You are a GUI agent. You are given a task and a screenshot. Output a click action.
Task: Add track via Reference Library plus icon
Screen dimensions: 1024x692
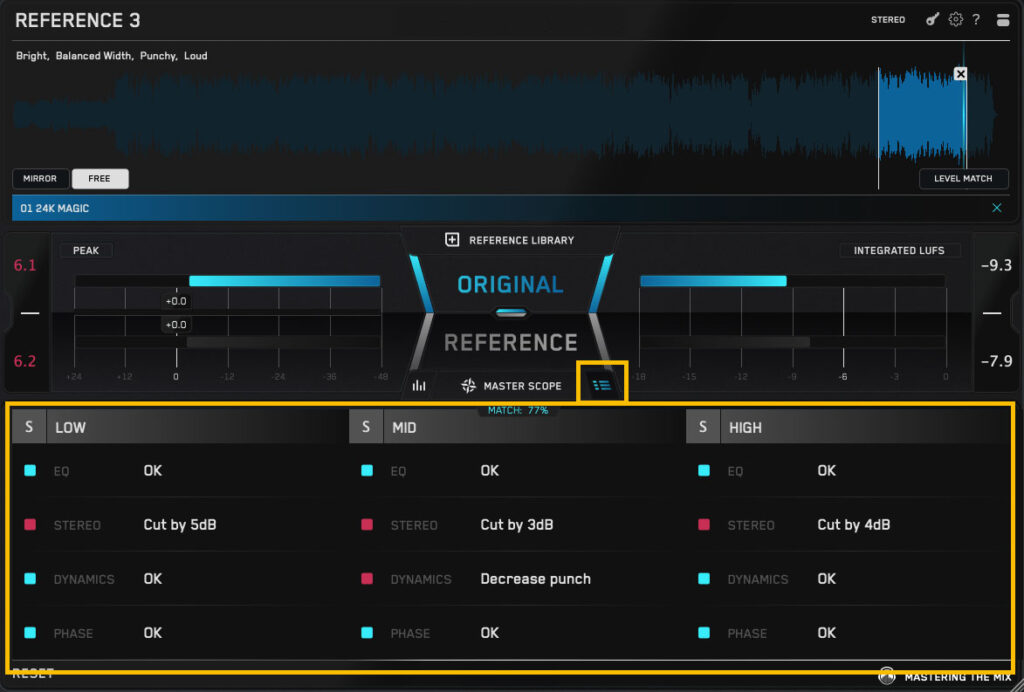click(x=452, y=240)
